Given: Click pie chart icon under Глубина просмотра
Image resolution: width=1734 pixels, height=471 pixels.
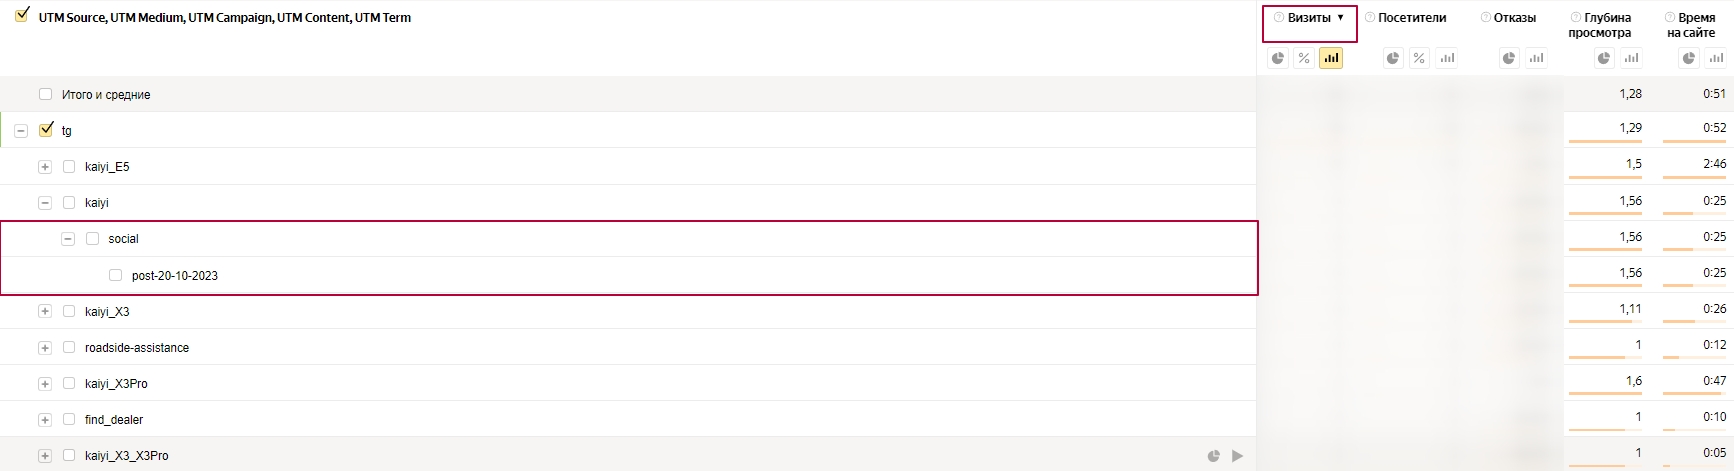Looking at the screenshot, I should pyautogui.click(x=1604, y=58).
